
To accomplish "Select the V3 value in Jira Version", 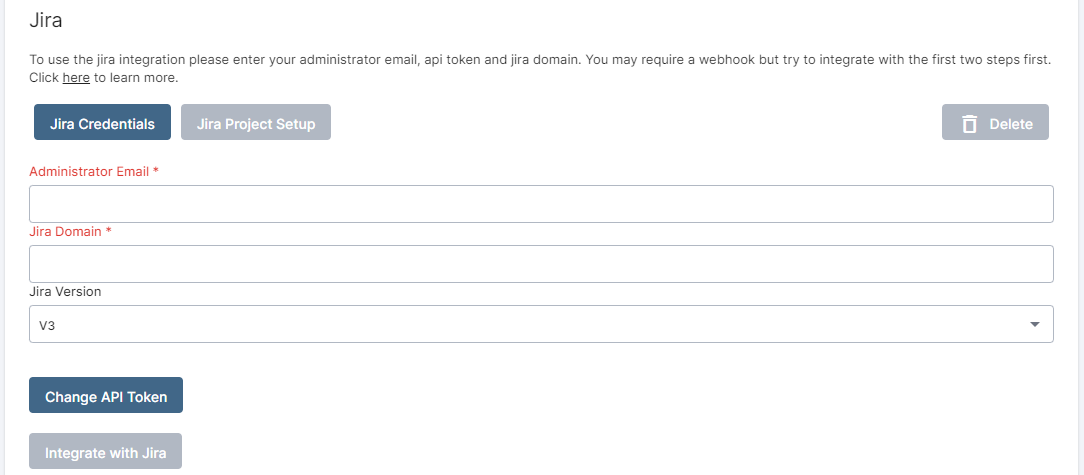I will [x=47, y=325].
